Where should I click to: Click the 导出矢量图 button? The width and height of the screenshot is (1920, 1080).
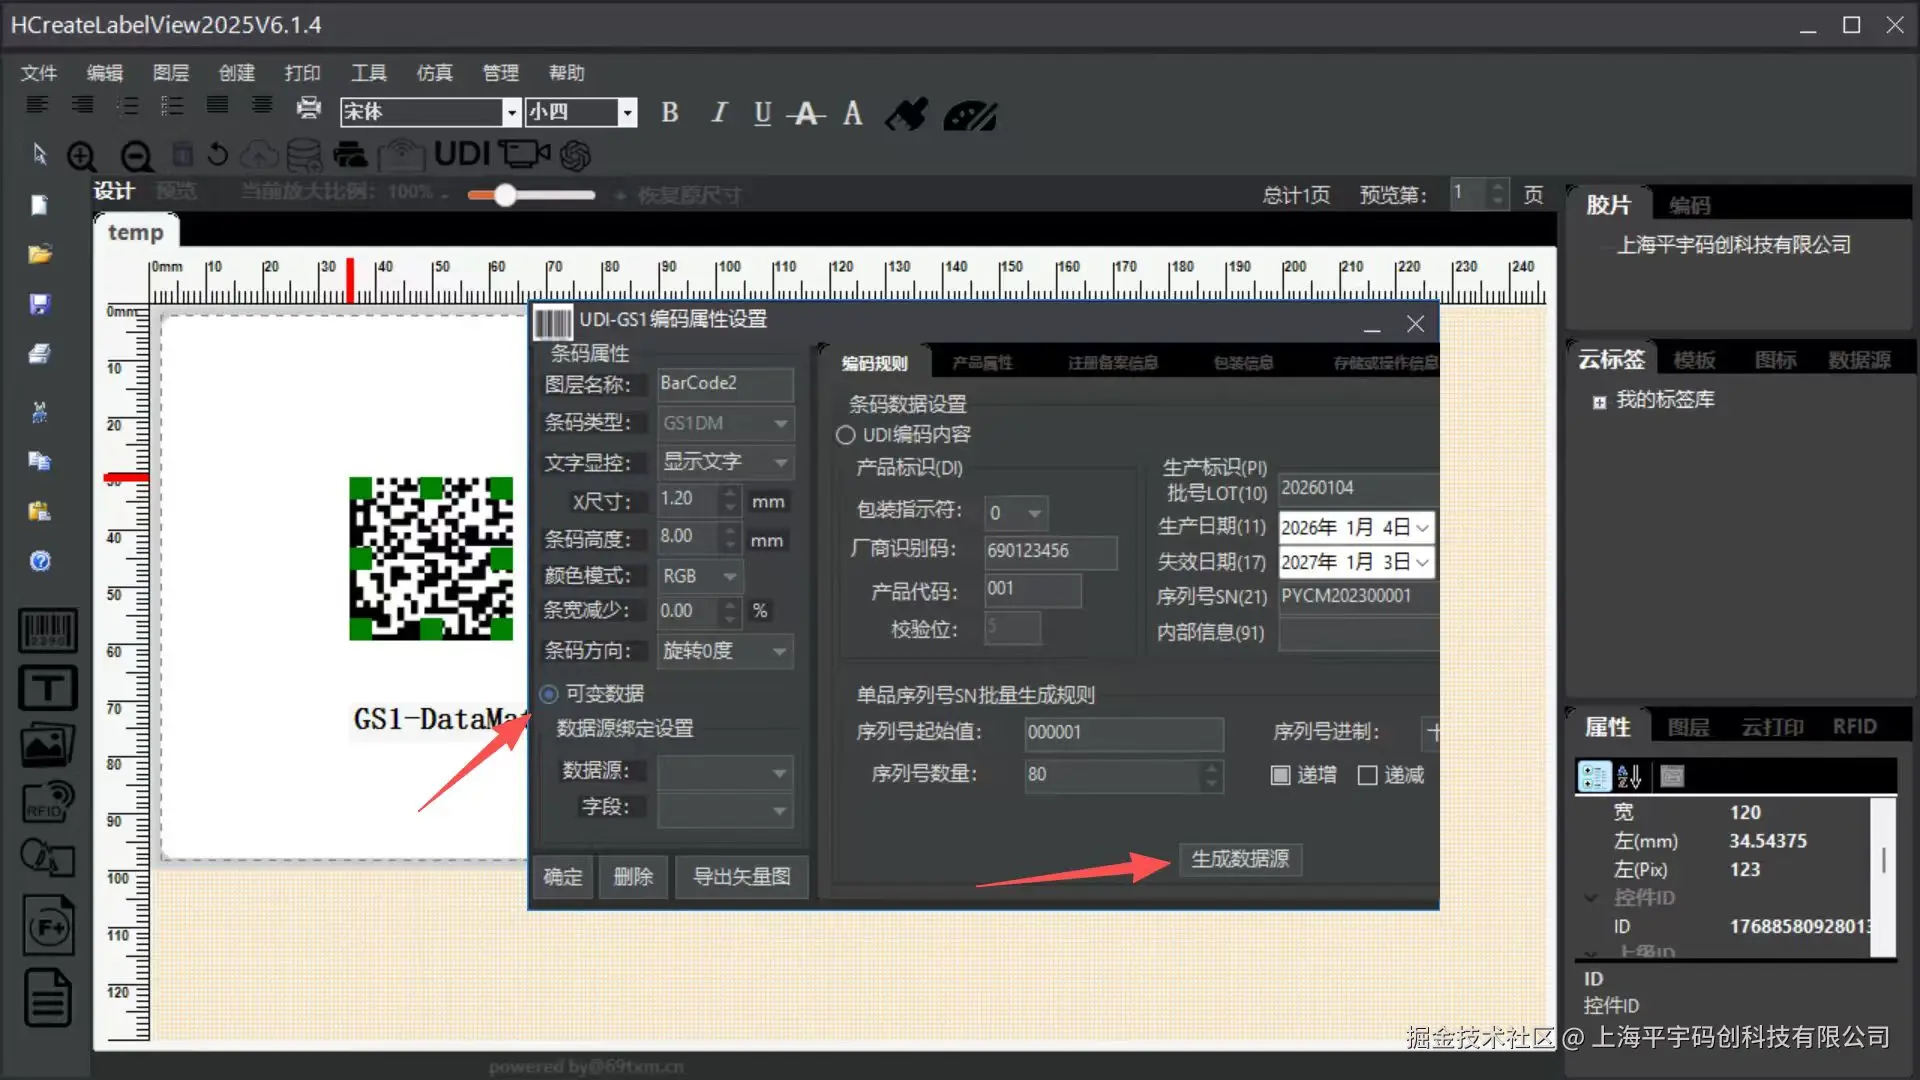pos(741,877)
